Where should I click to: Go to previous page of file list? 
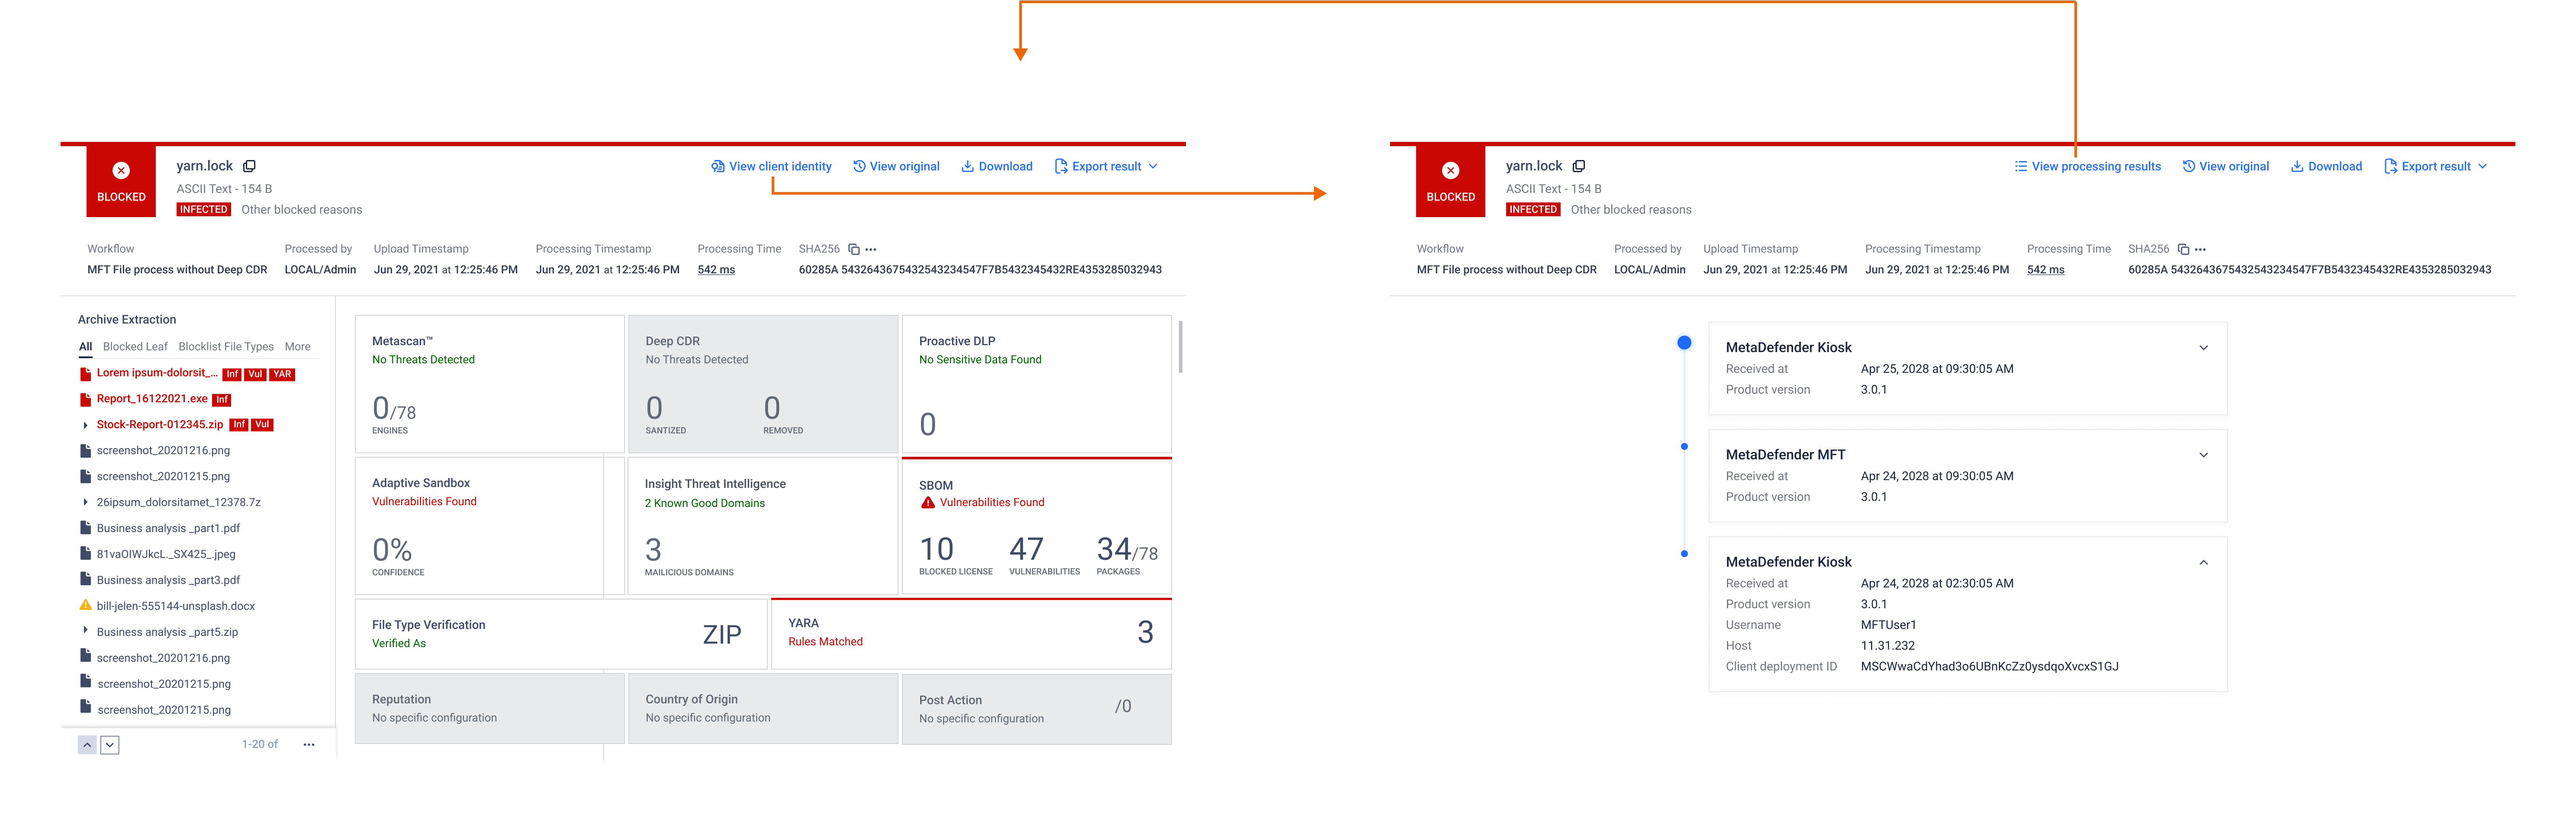[x=87, y=745]
